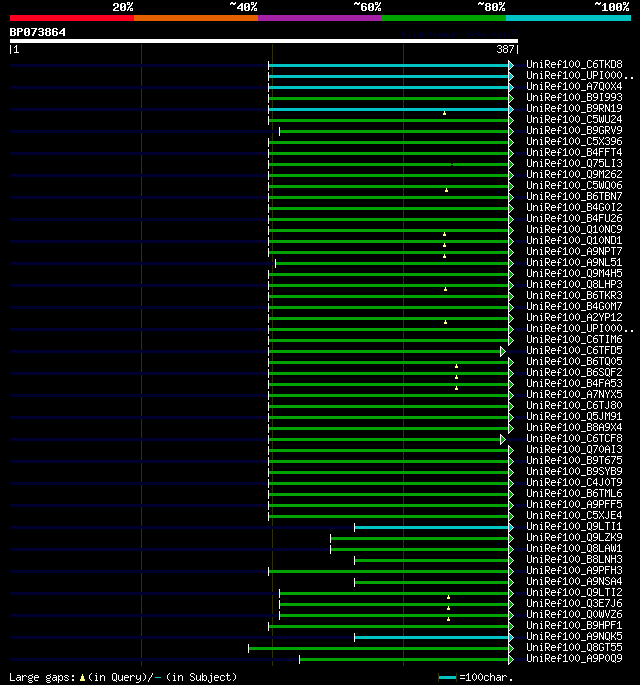Open hit UniRef100_C6TKD8

[x=574, y=64]
